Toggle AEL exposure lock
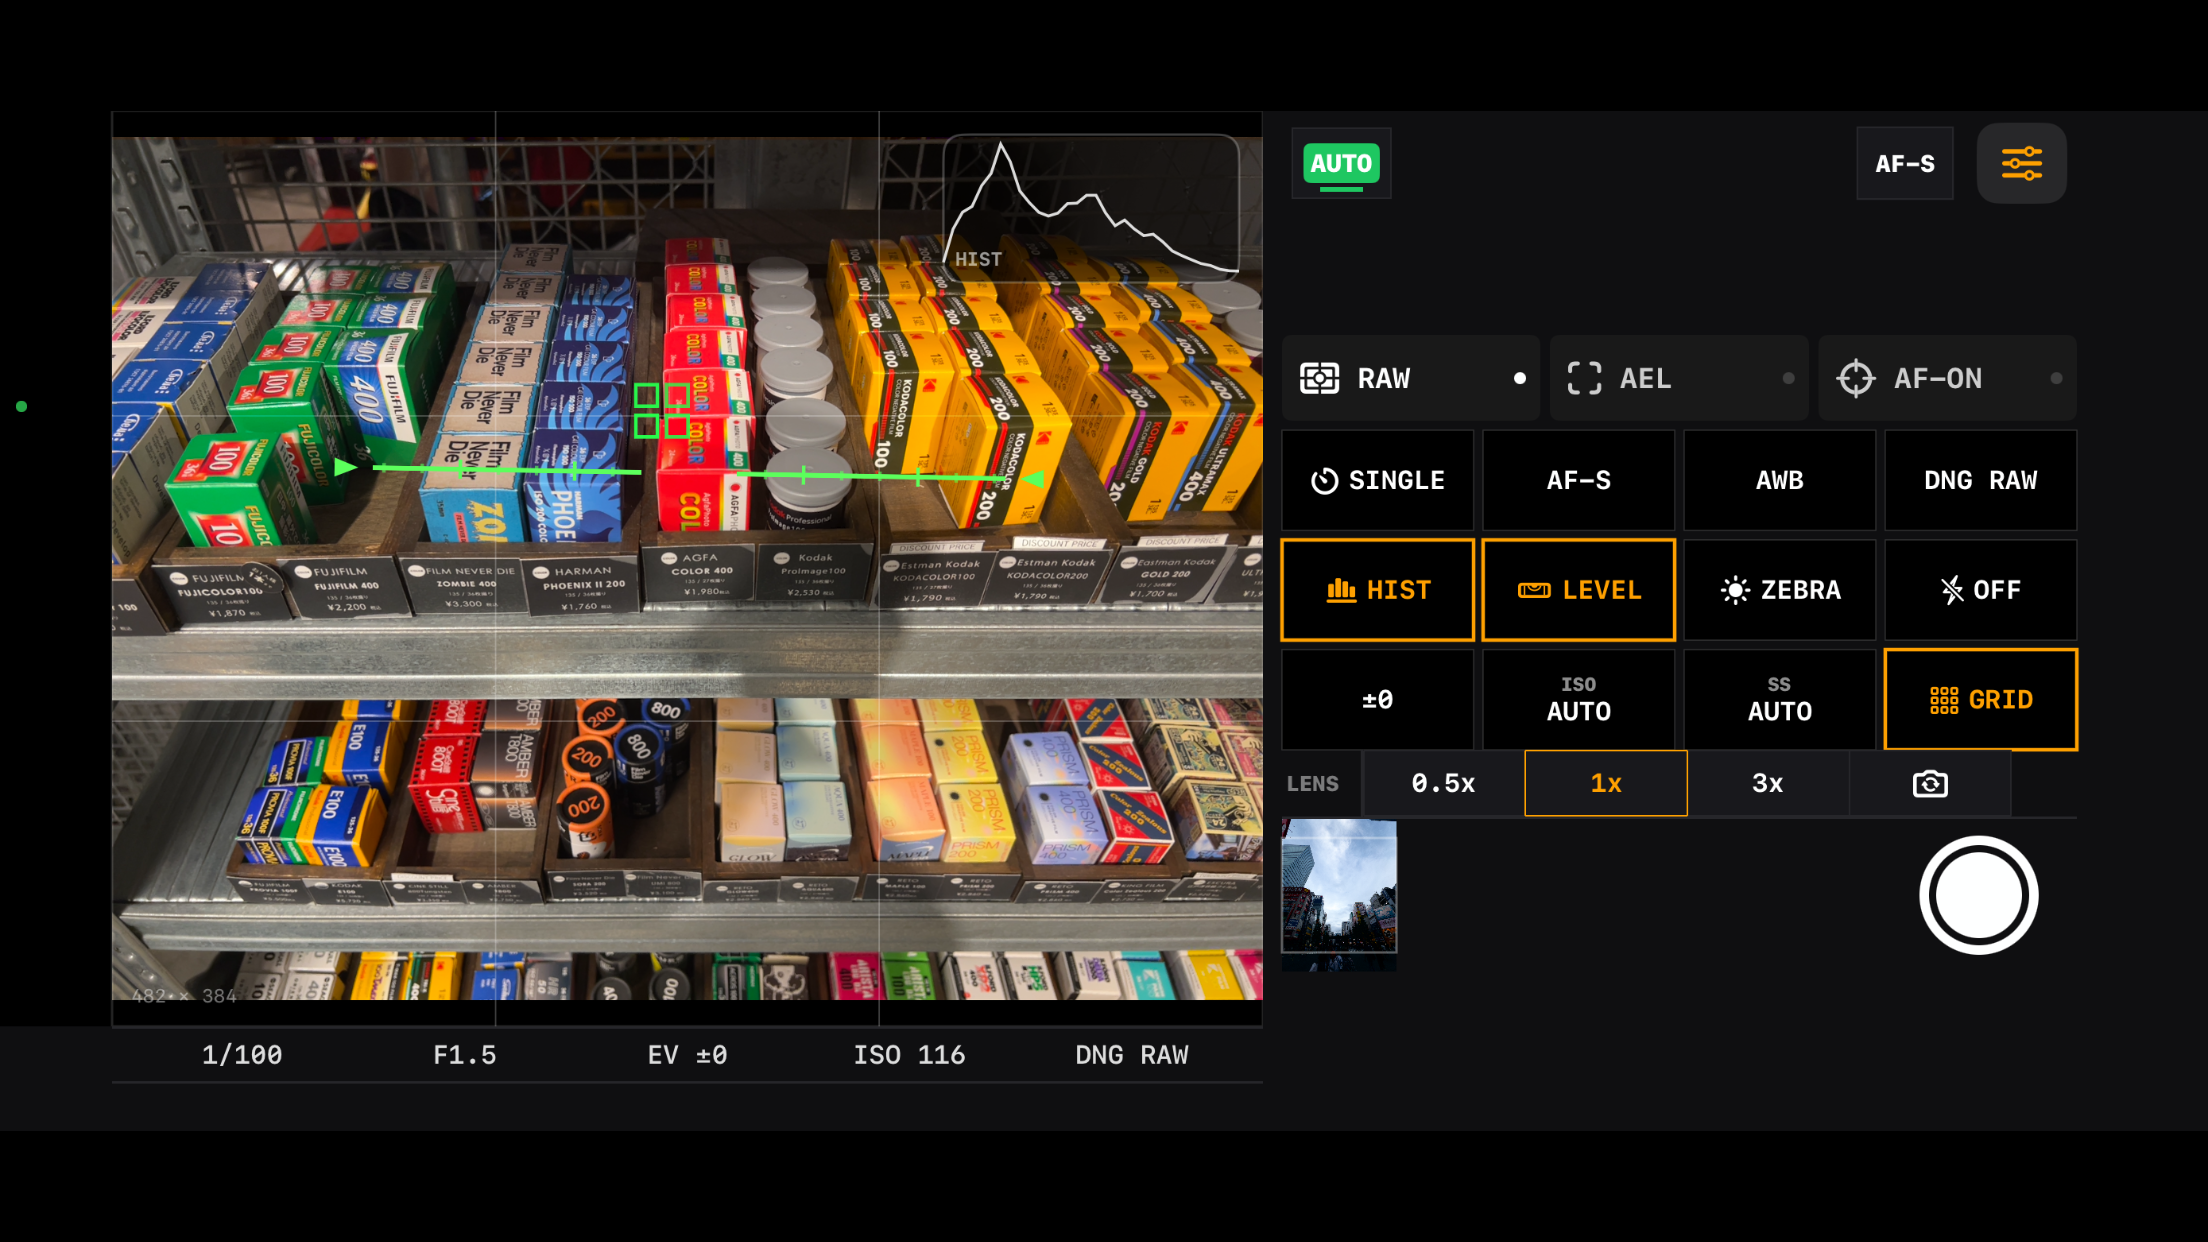The width and height of the screenshot is (2208, 1242). [x=1679, y=378]
